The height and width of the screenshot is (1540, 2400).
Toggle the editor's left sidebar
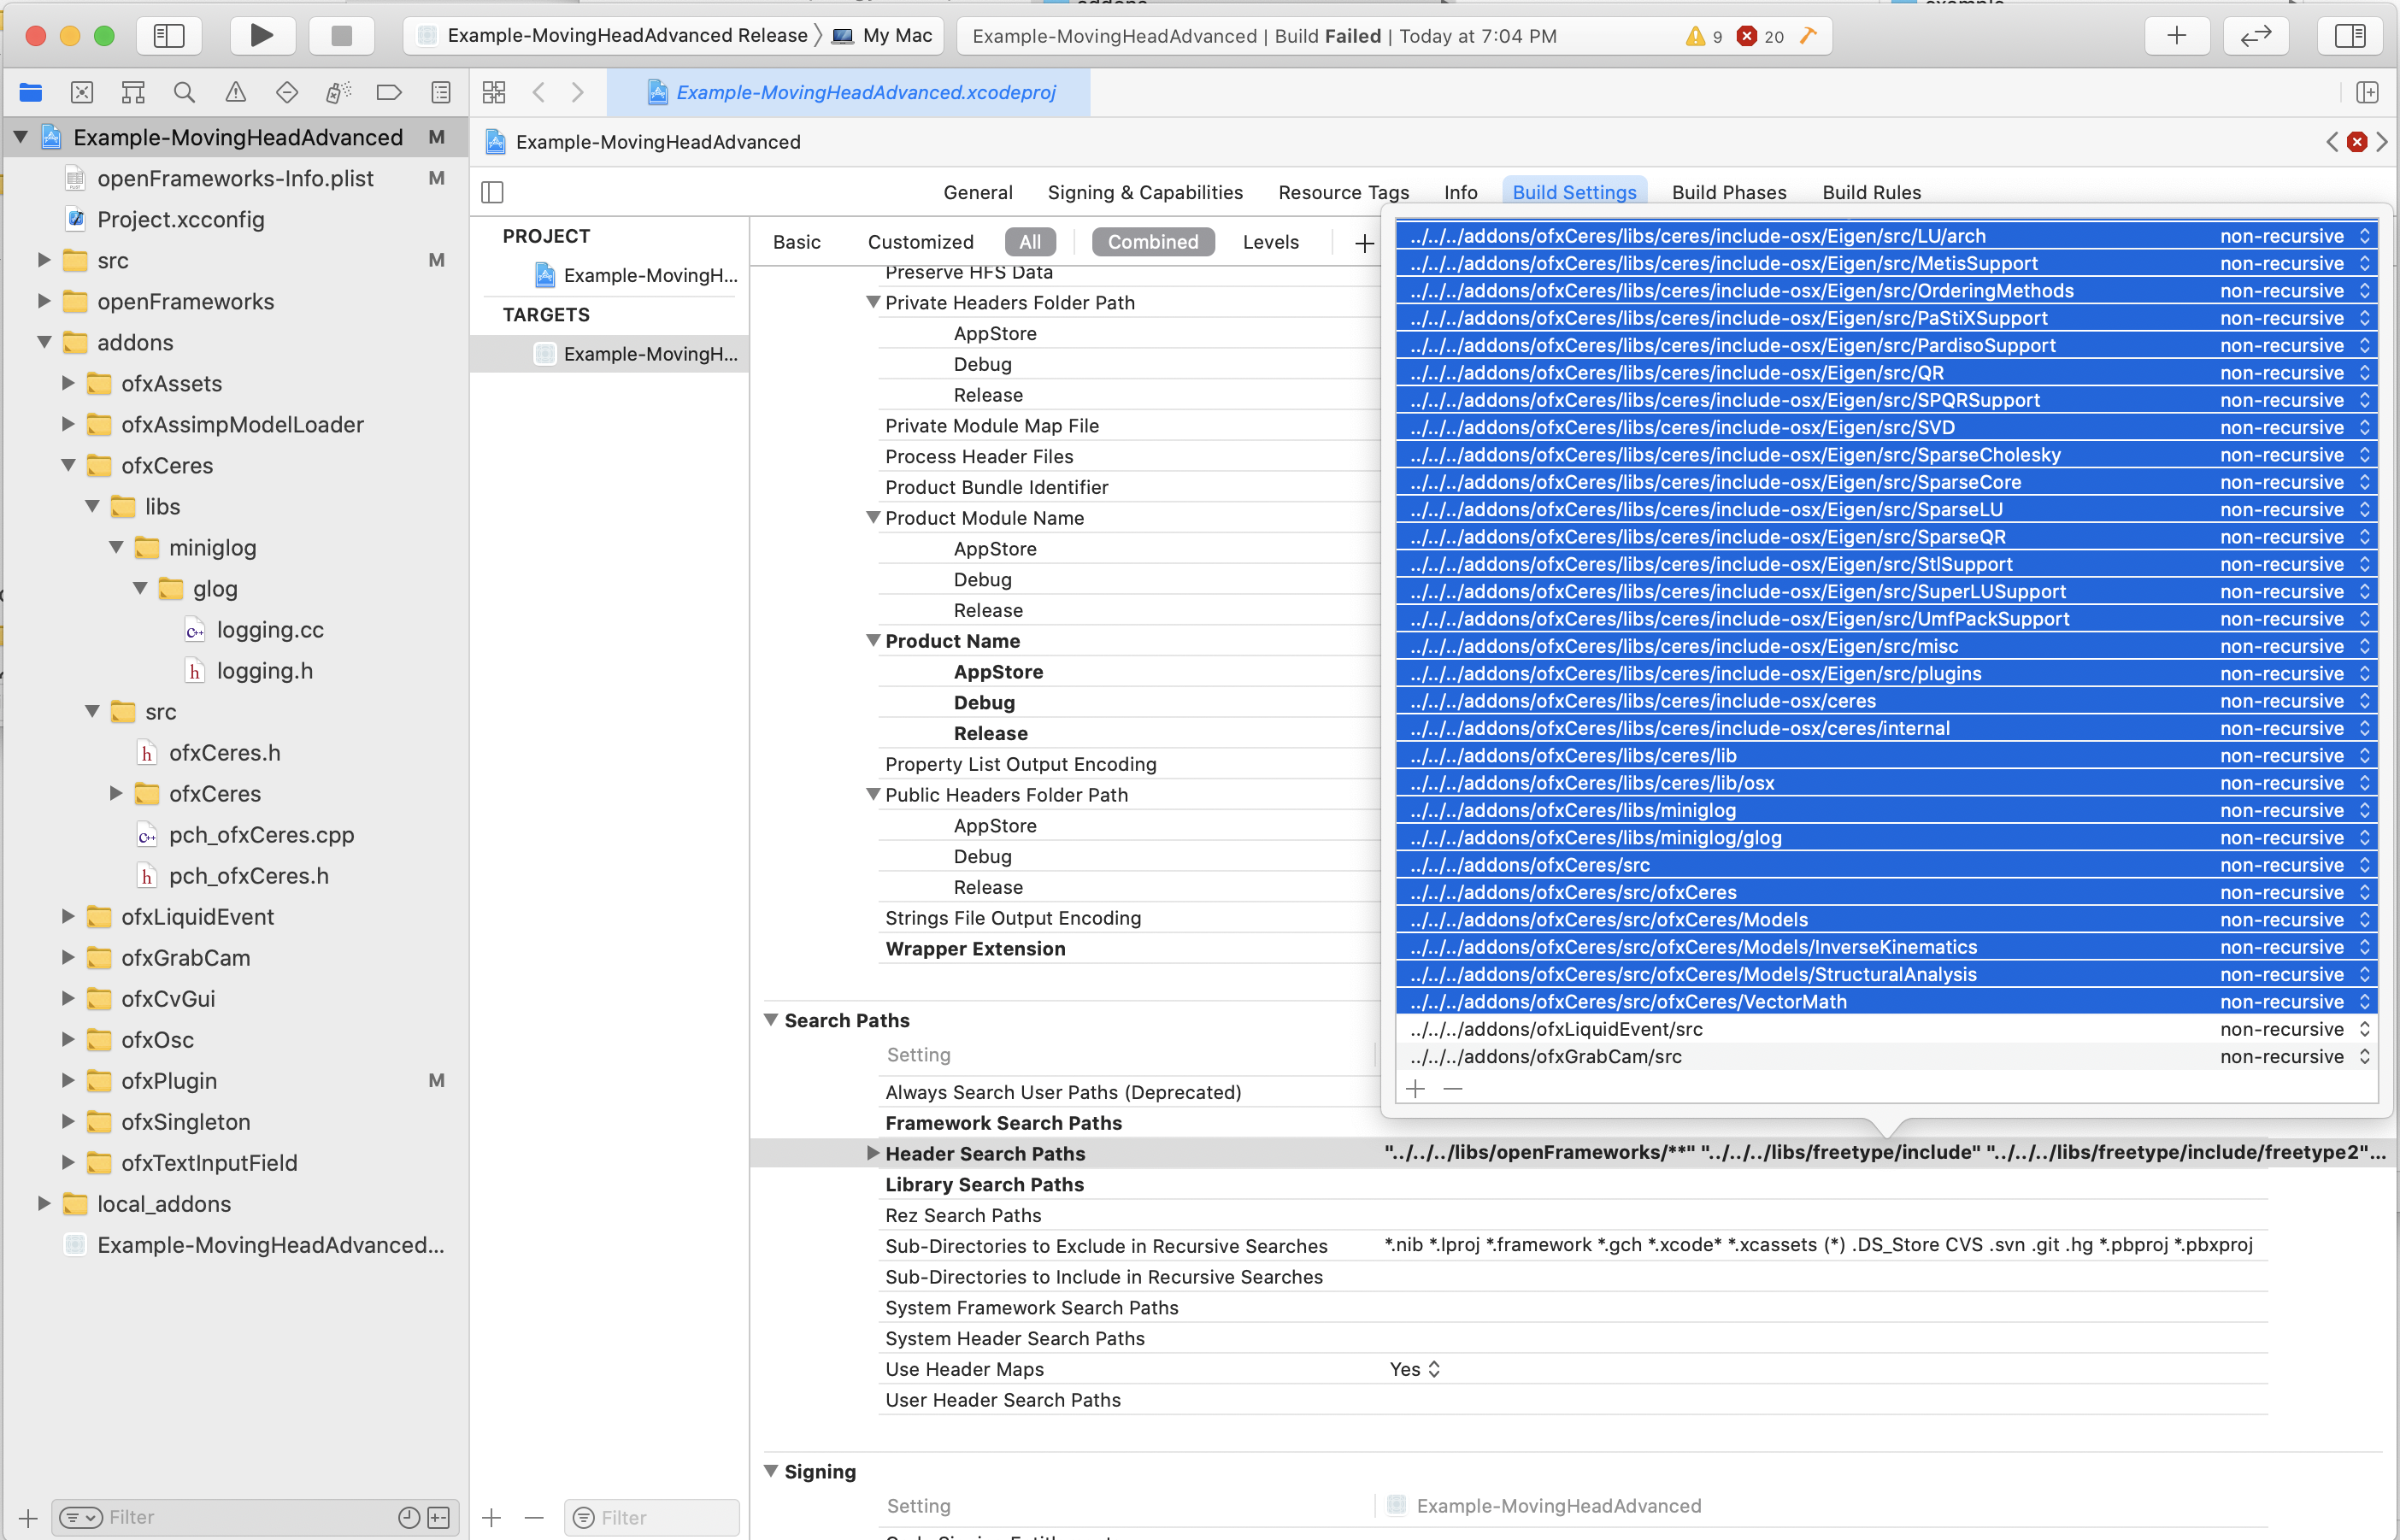pyautogui.click(x=492, y=191)
